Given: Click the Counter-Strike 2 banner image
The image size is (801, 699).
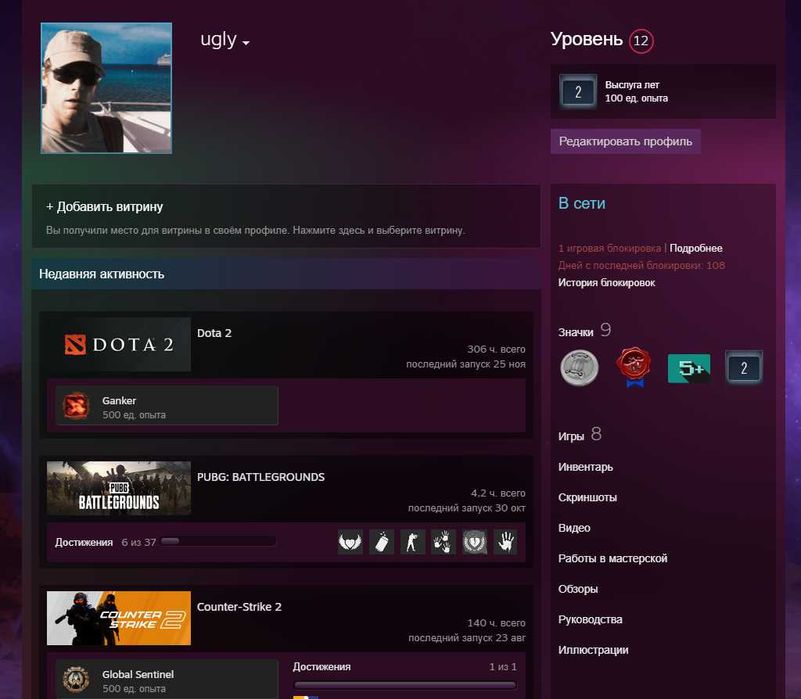Looking at the screenshot, I should click(x=119, y=618).
